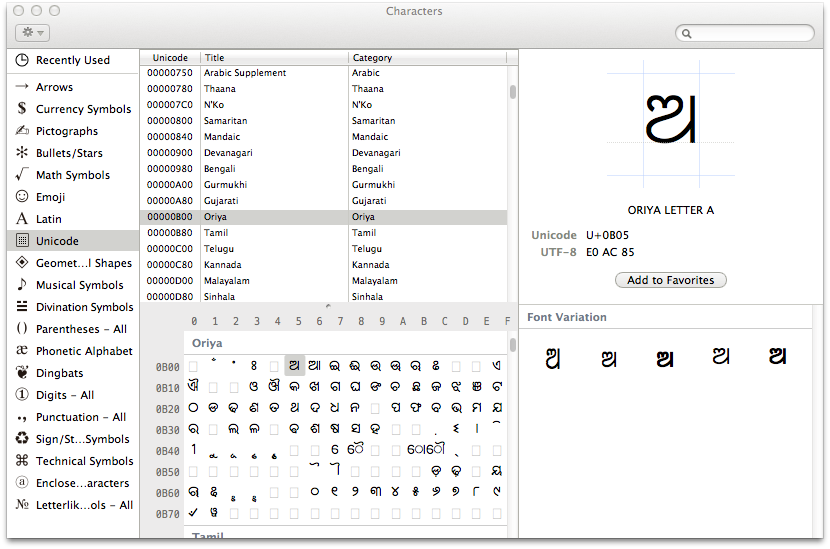The width and height of the screenshot is (830, 549).
Task: Pick the last Font Variation glyph
Action: pyautogui.click(x=777, y=357)
